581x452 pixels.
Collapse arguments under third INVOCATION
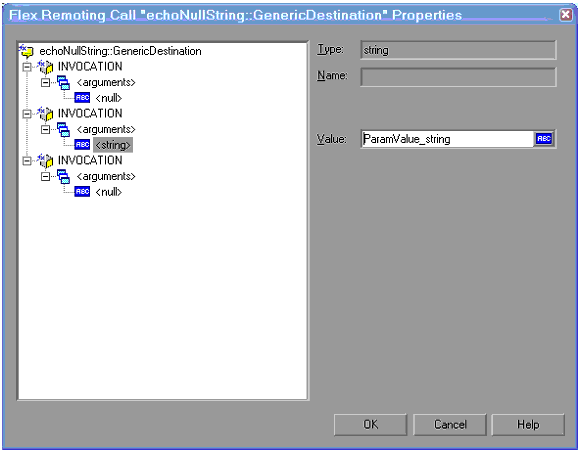45,176
